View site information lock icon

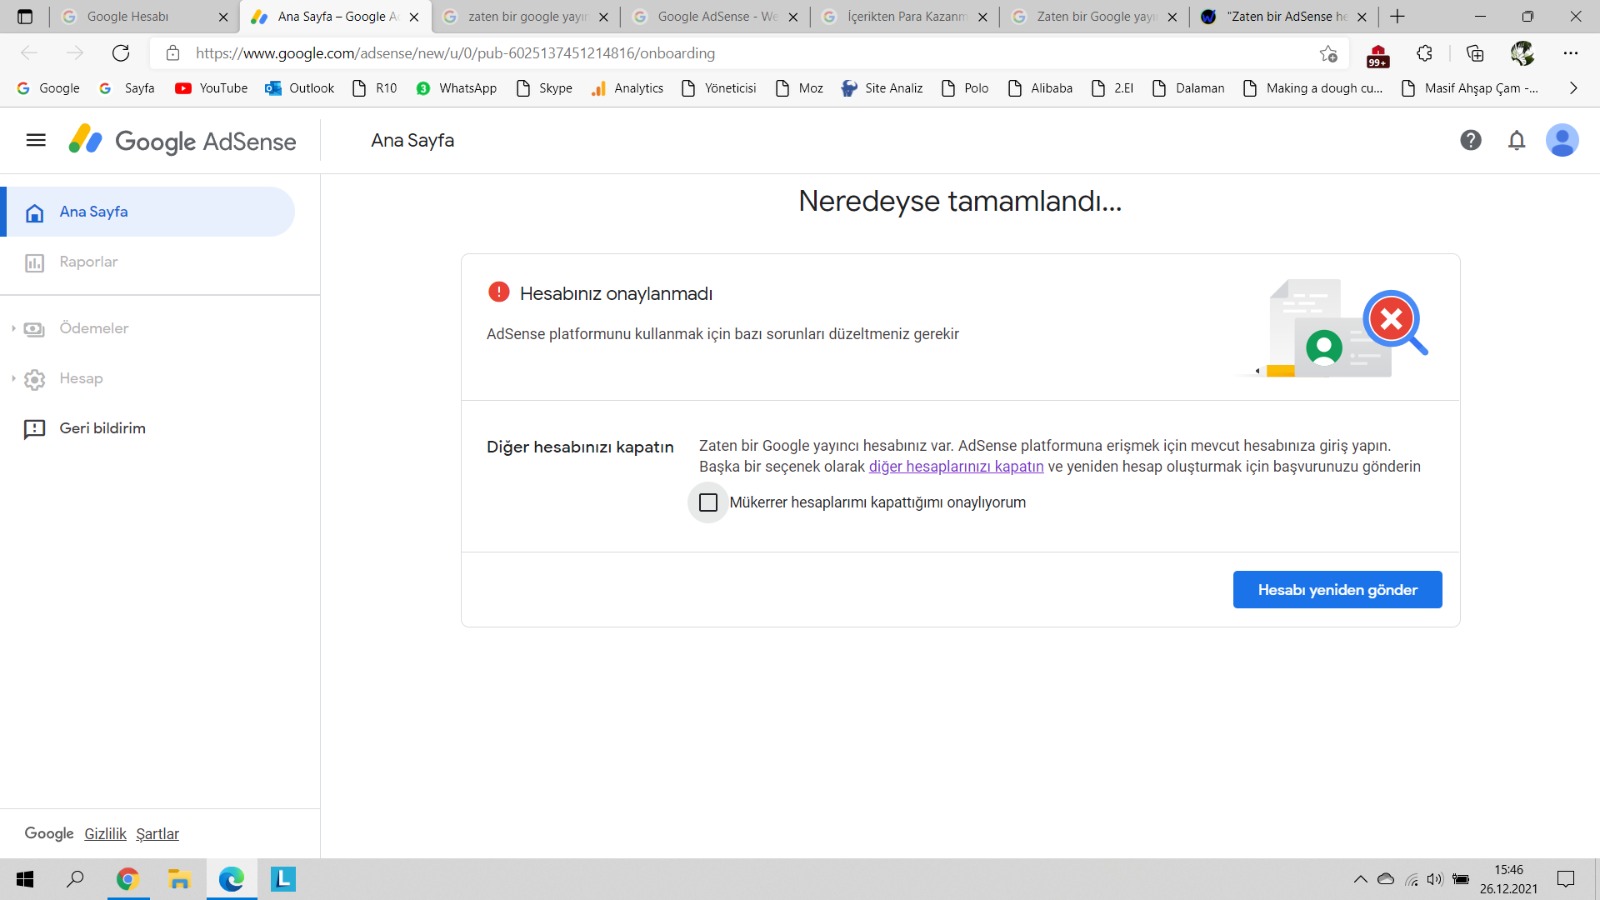click(173, 53)
